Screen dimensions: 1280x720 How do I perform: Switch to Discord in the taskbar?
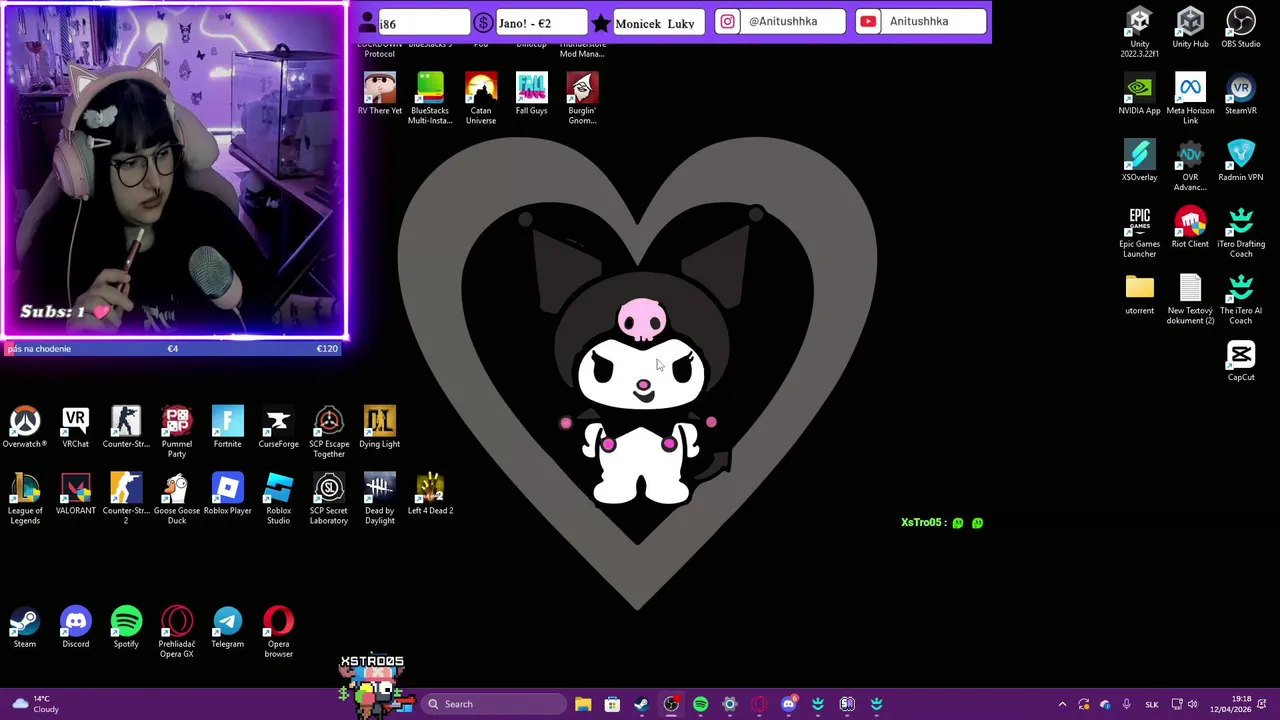[x=788, y=704]
